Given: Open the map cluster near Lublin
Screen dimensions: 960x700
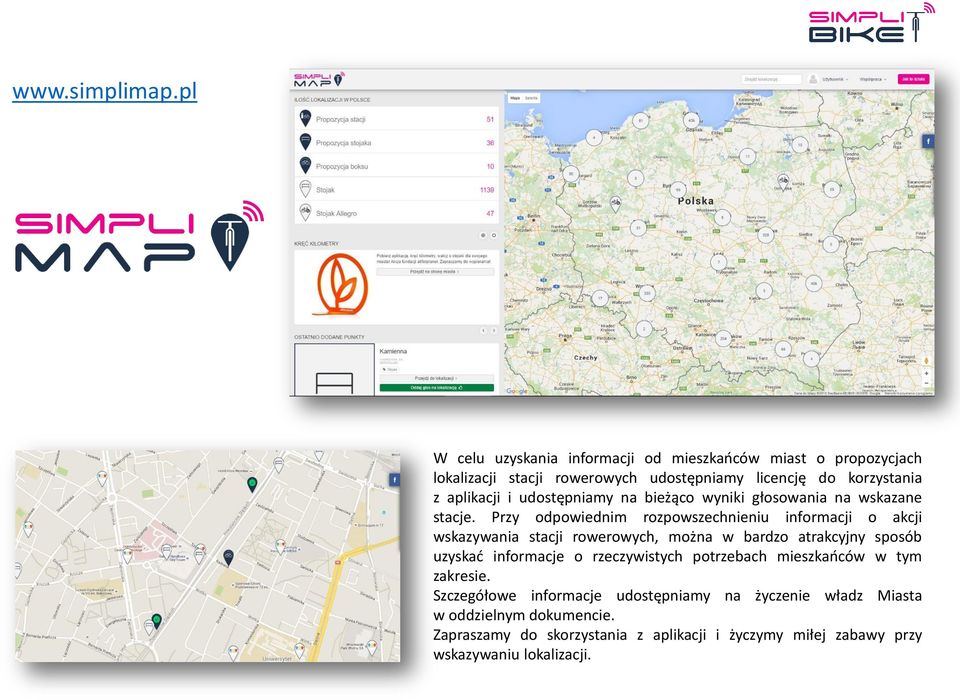Looking at the screenshot, I should [x=814, y=284].
